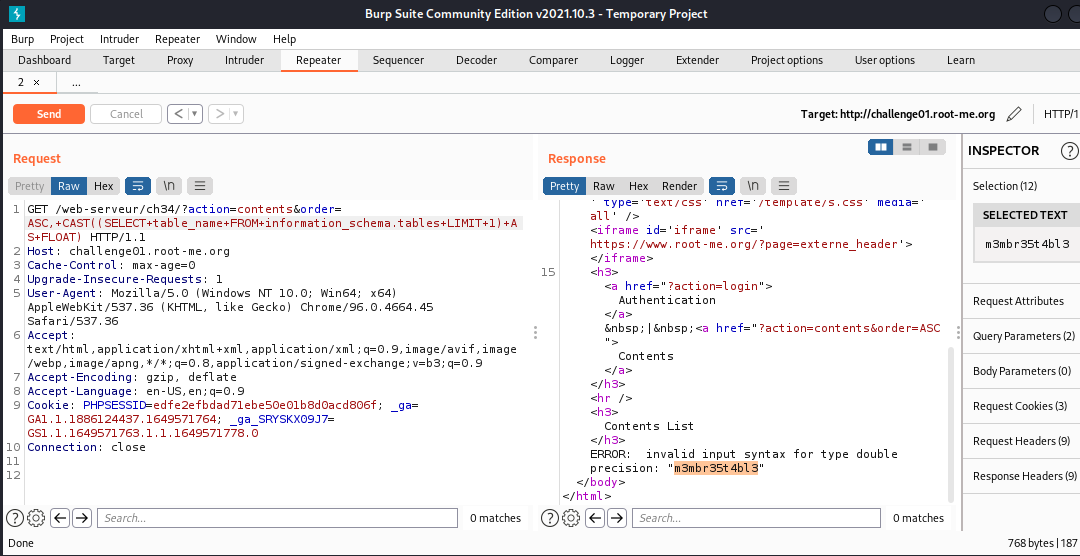
Task: Expand Request Headers (9) section
Action: pyautogui.click(x=1021, y=441)
